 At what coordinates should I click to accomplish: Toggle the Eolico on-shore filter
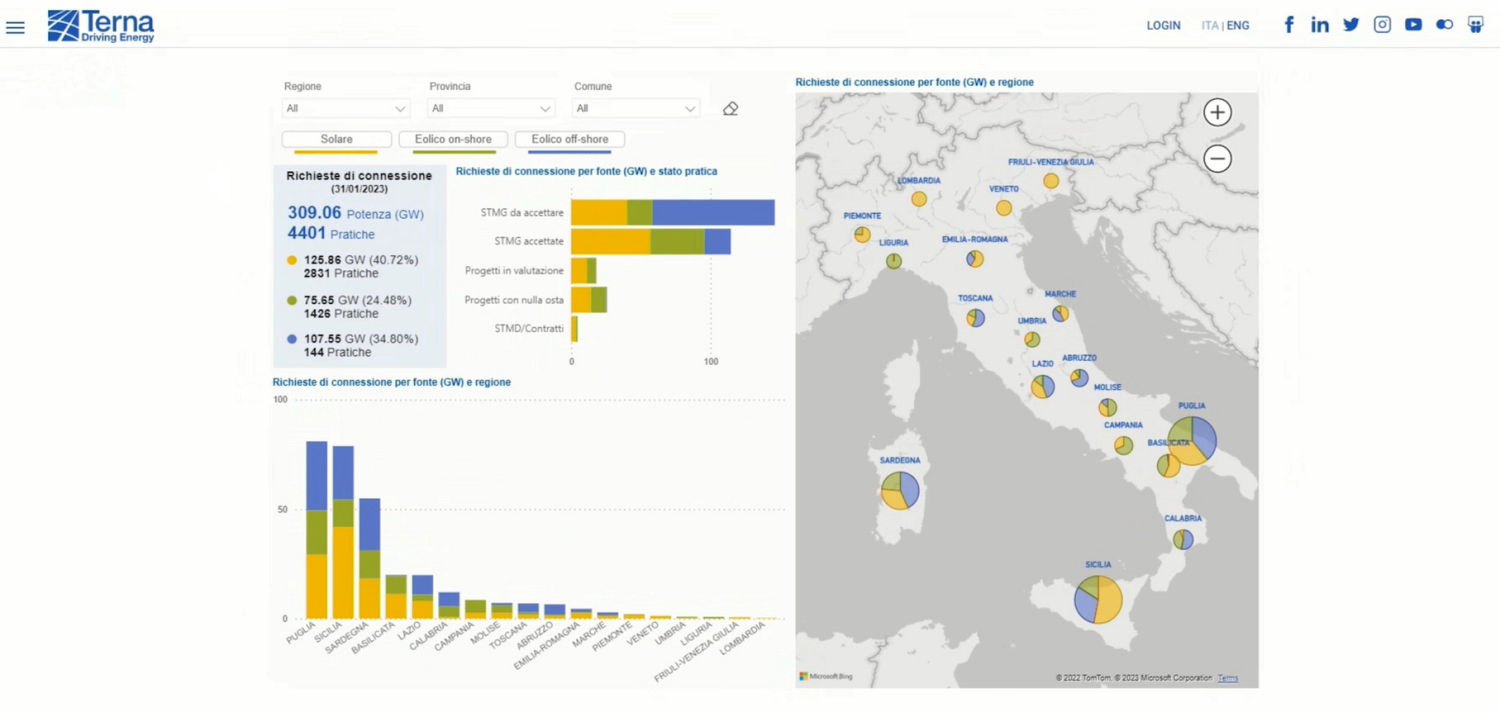coord(453,139)
